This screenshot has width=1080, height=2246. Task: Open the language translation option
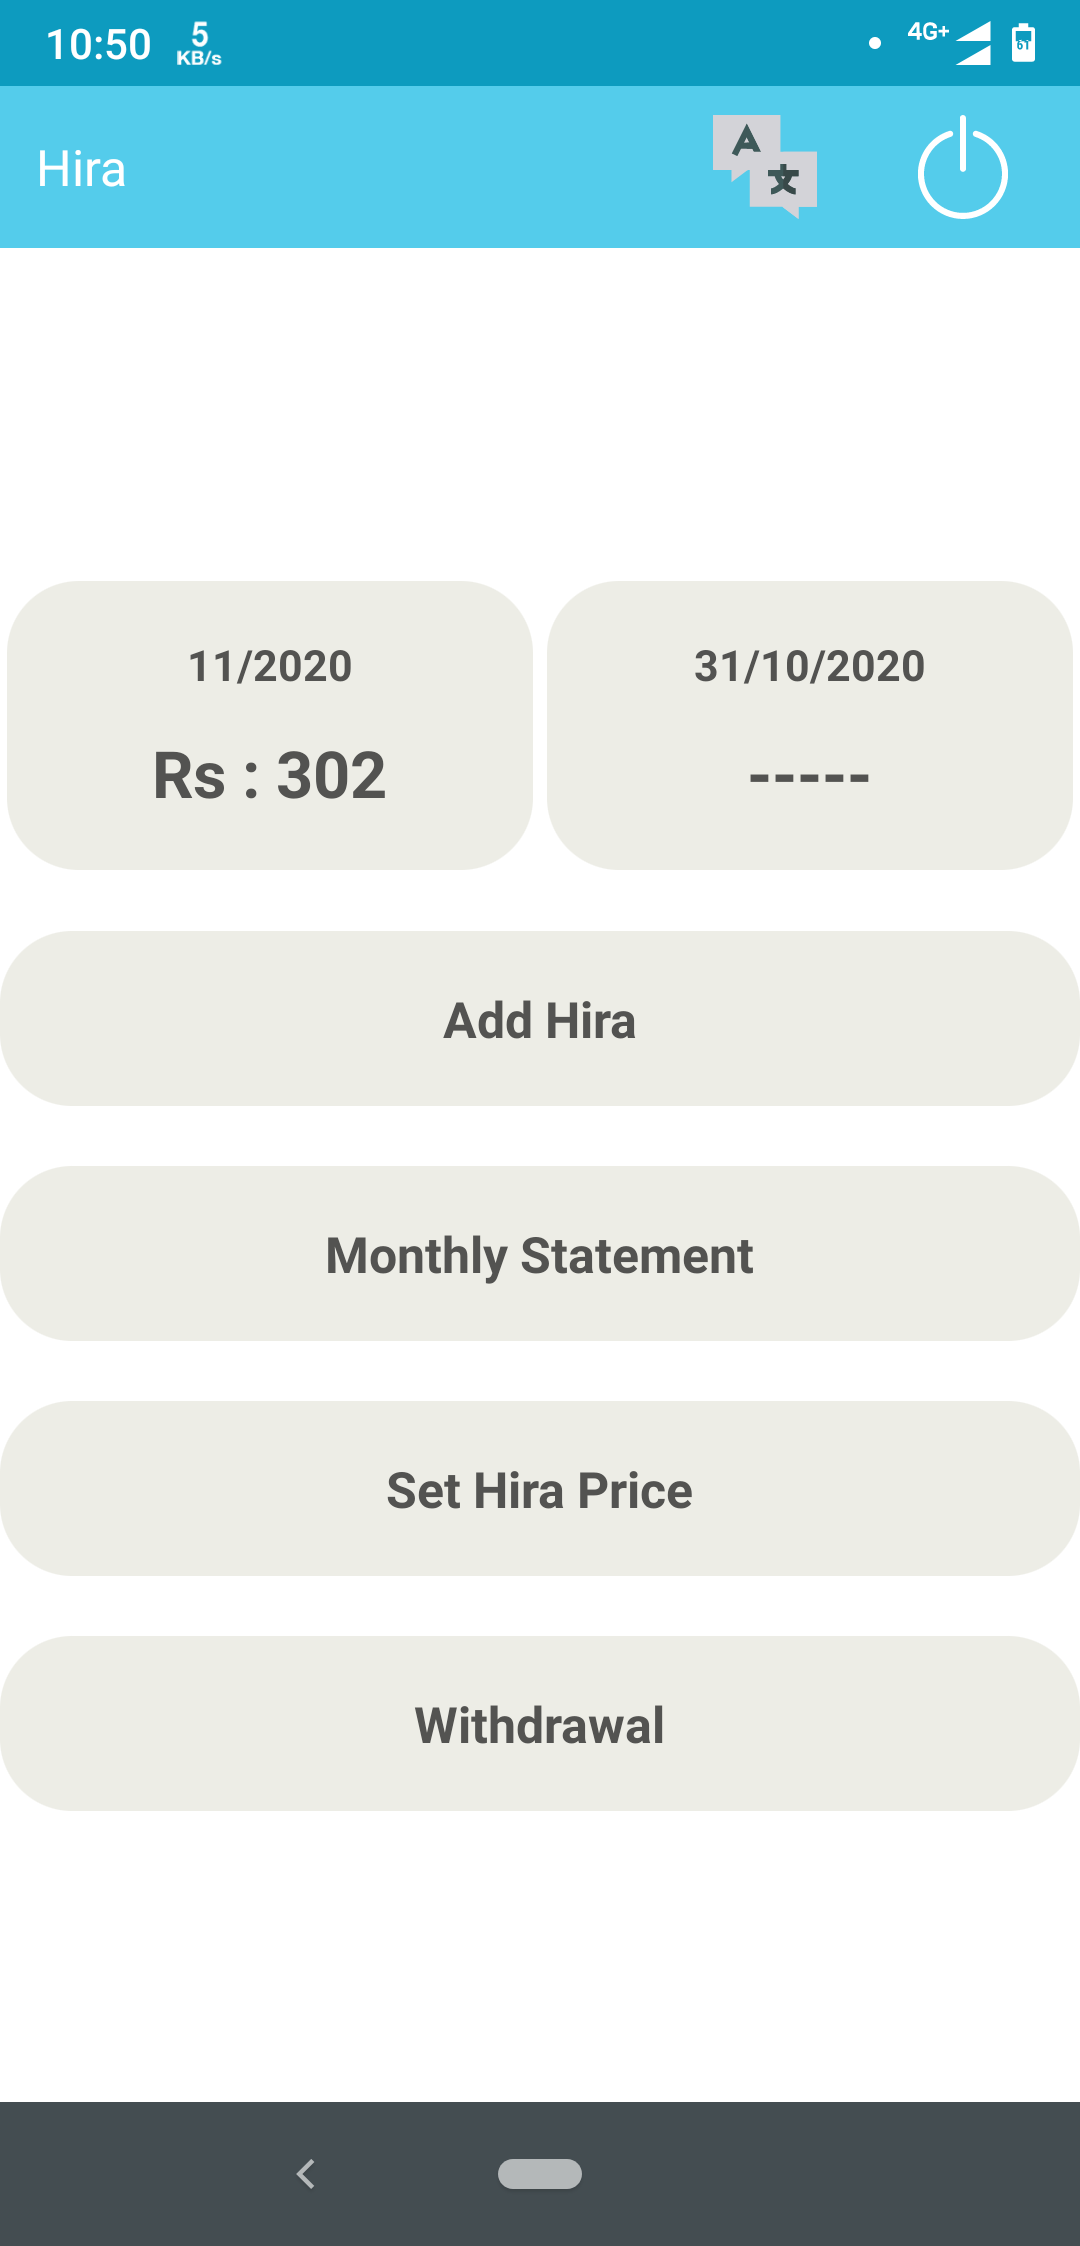765,167
